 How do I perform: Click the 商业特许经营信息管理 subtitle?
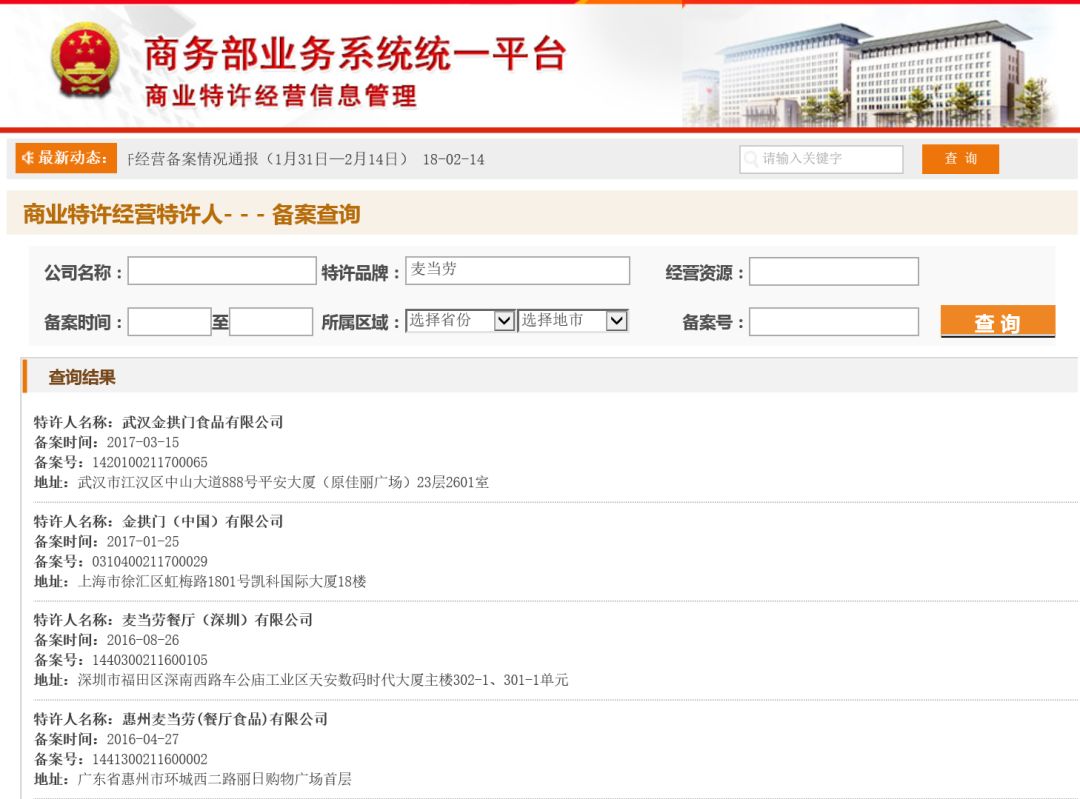pyautogui.click(x=280, y=95)
